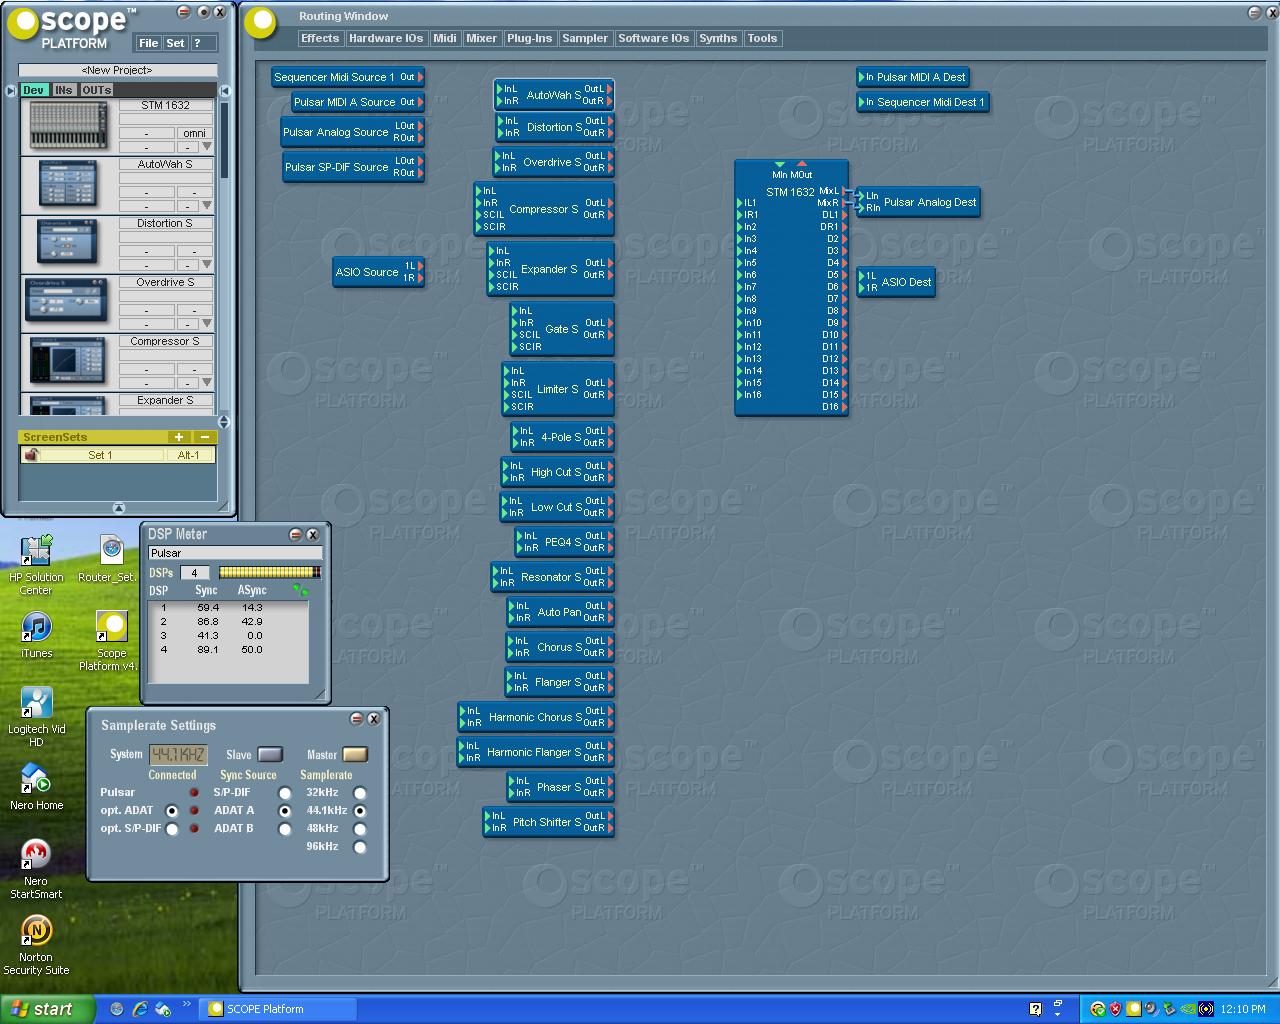Remove ScreenSet with minus button
The width and height of the screenshot is (1280, 1024).
[x=204, y=437]
